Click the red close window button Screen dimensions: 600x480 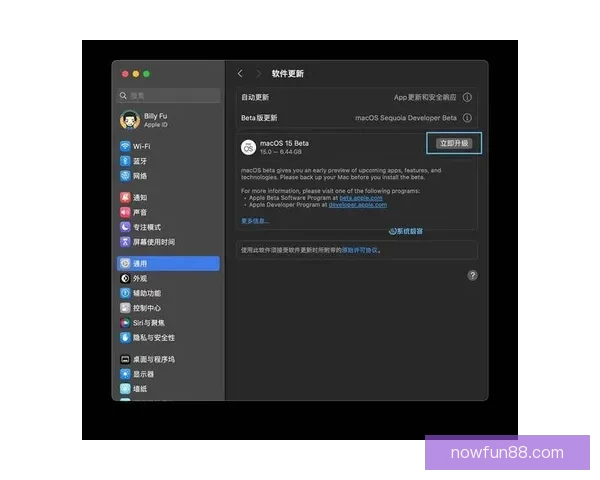coord(125,74)
